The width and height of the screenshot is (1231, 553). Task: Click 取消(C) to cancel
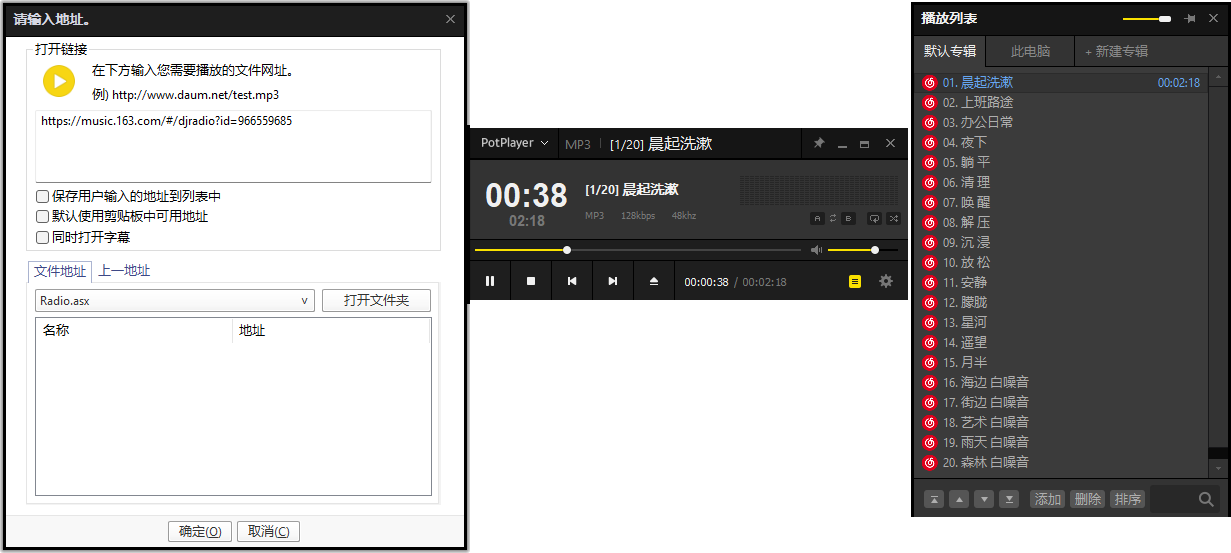269,532
